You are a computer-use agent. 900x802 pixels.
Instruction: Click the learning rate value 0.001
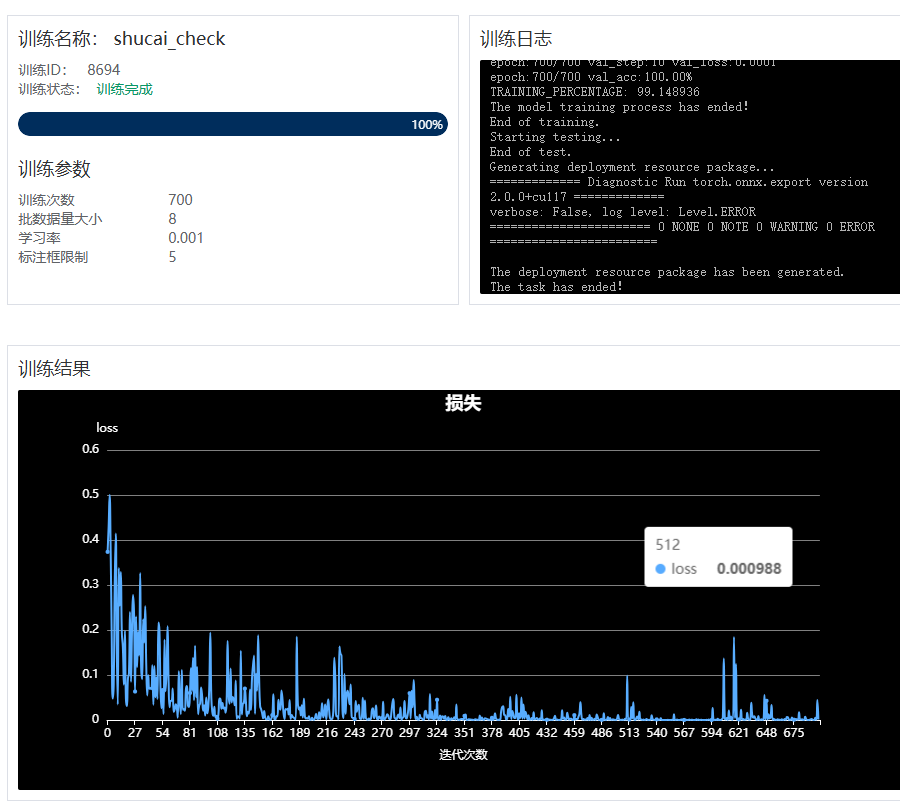coord(186,238)
